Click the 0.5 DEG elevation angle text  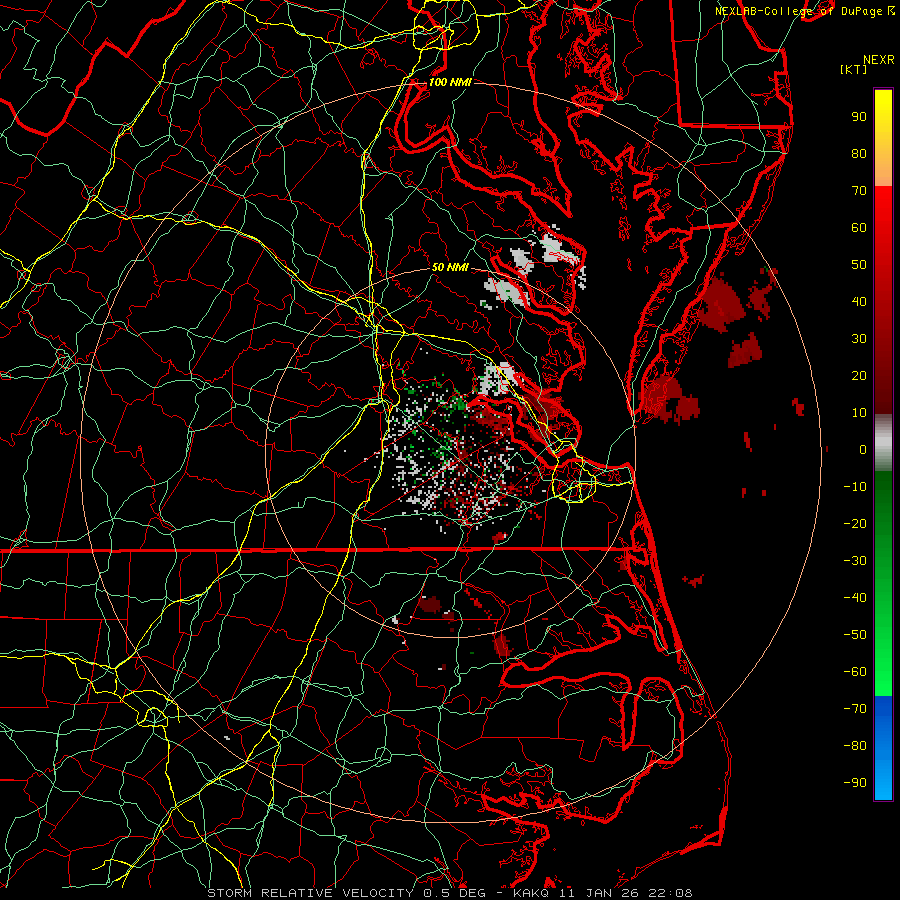455,893
